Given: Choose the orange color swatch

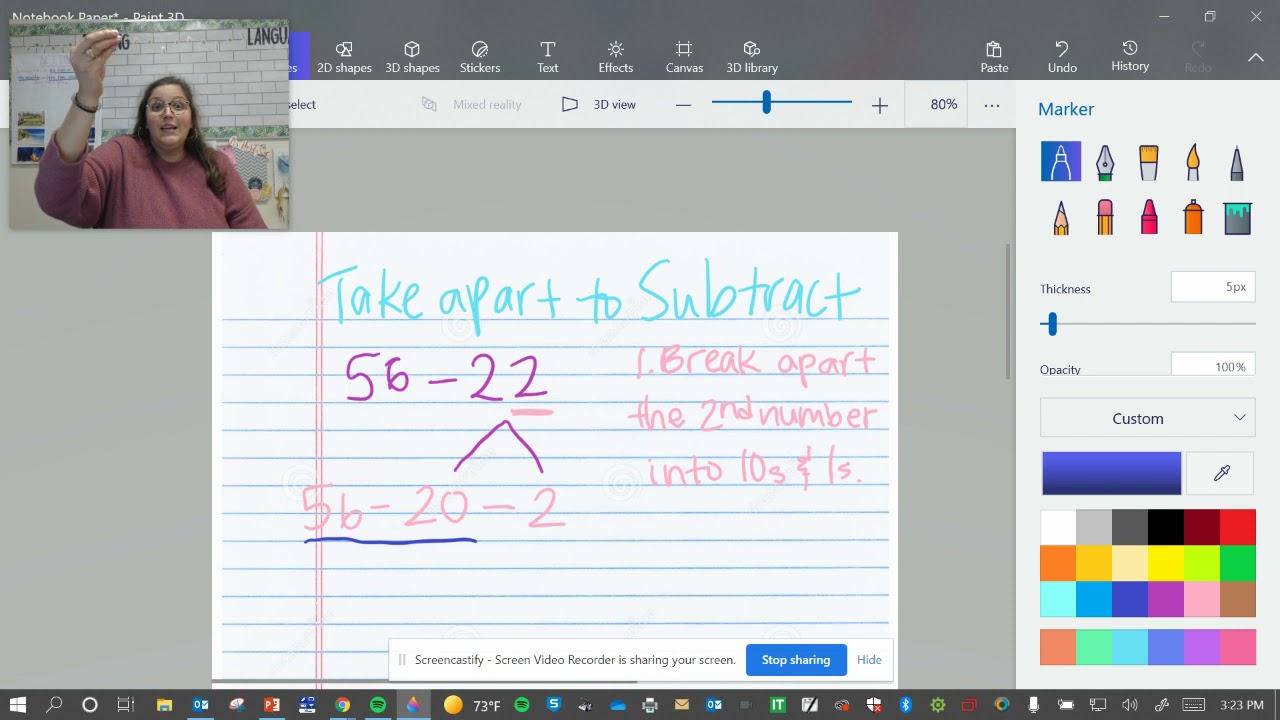Looking at the screenshot, I should [1058, 563].
